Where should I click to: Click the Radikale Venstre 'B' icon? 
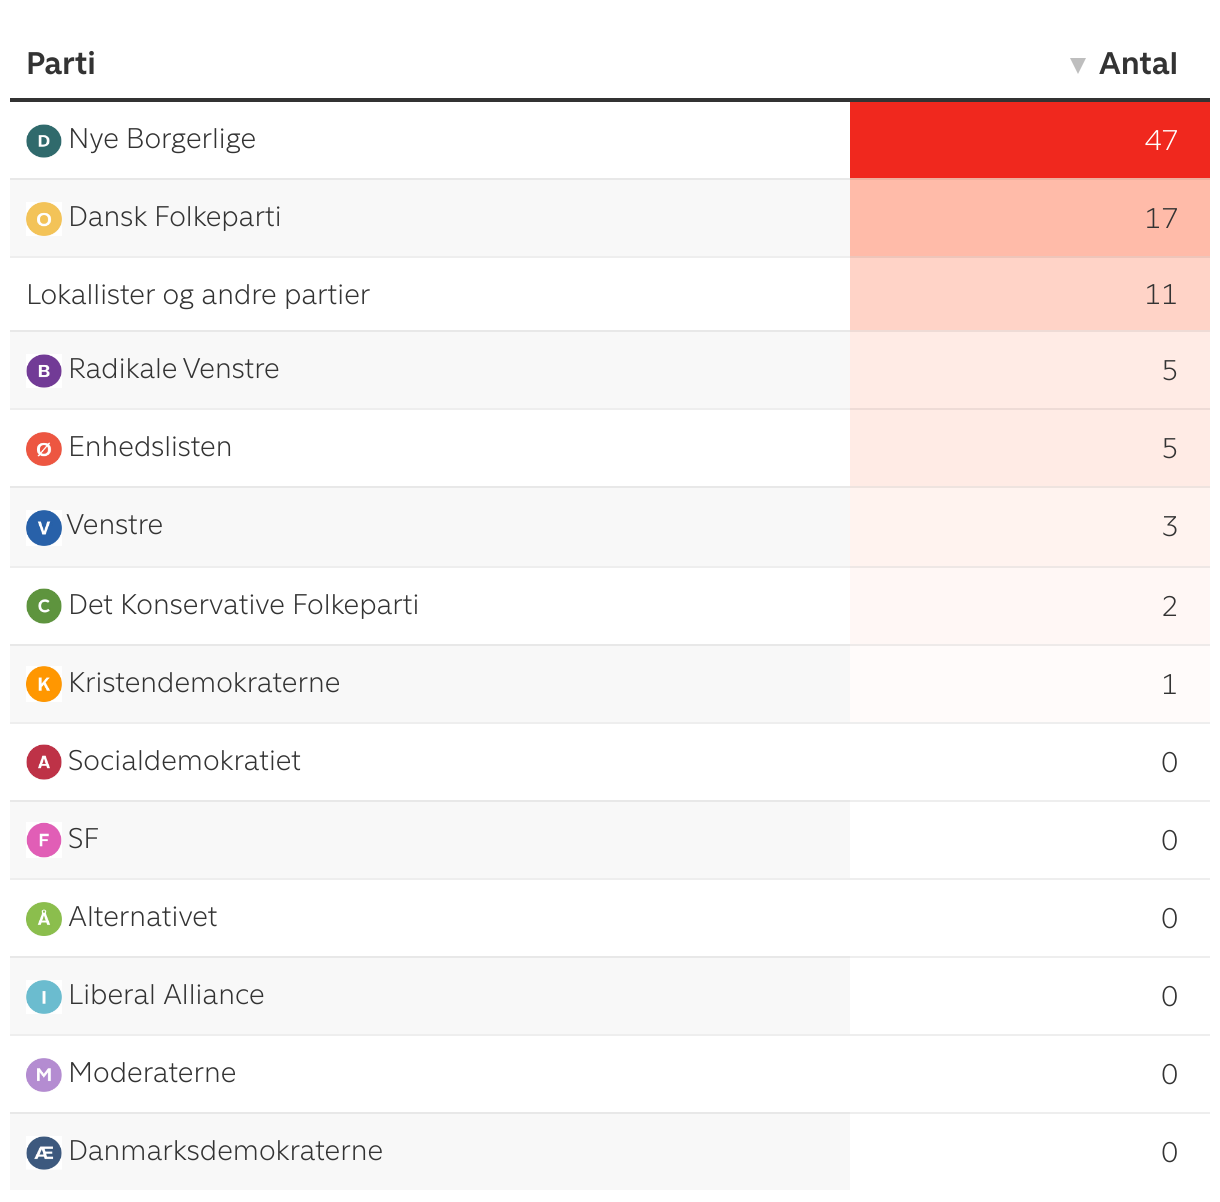(x=44, y=371)
